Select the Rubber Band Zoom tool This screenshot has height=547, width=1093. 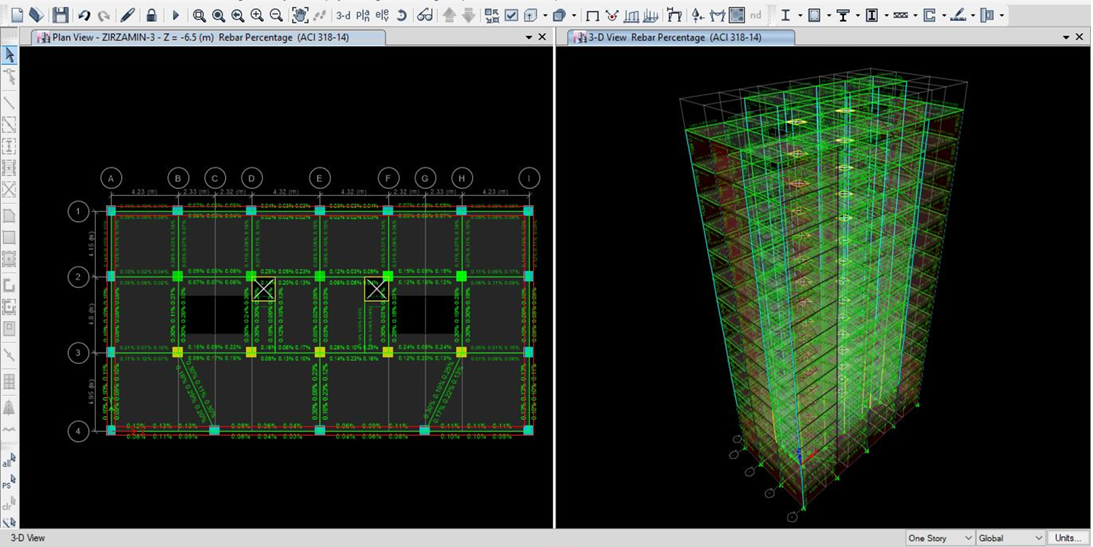click(x=199, y=15)
